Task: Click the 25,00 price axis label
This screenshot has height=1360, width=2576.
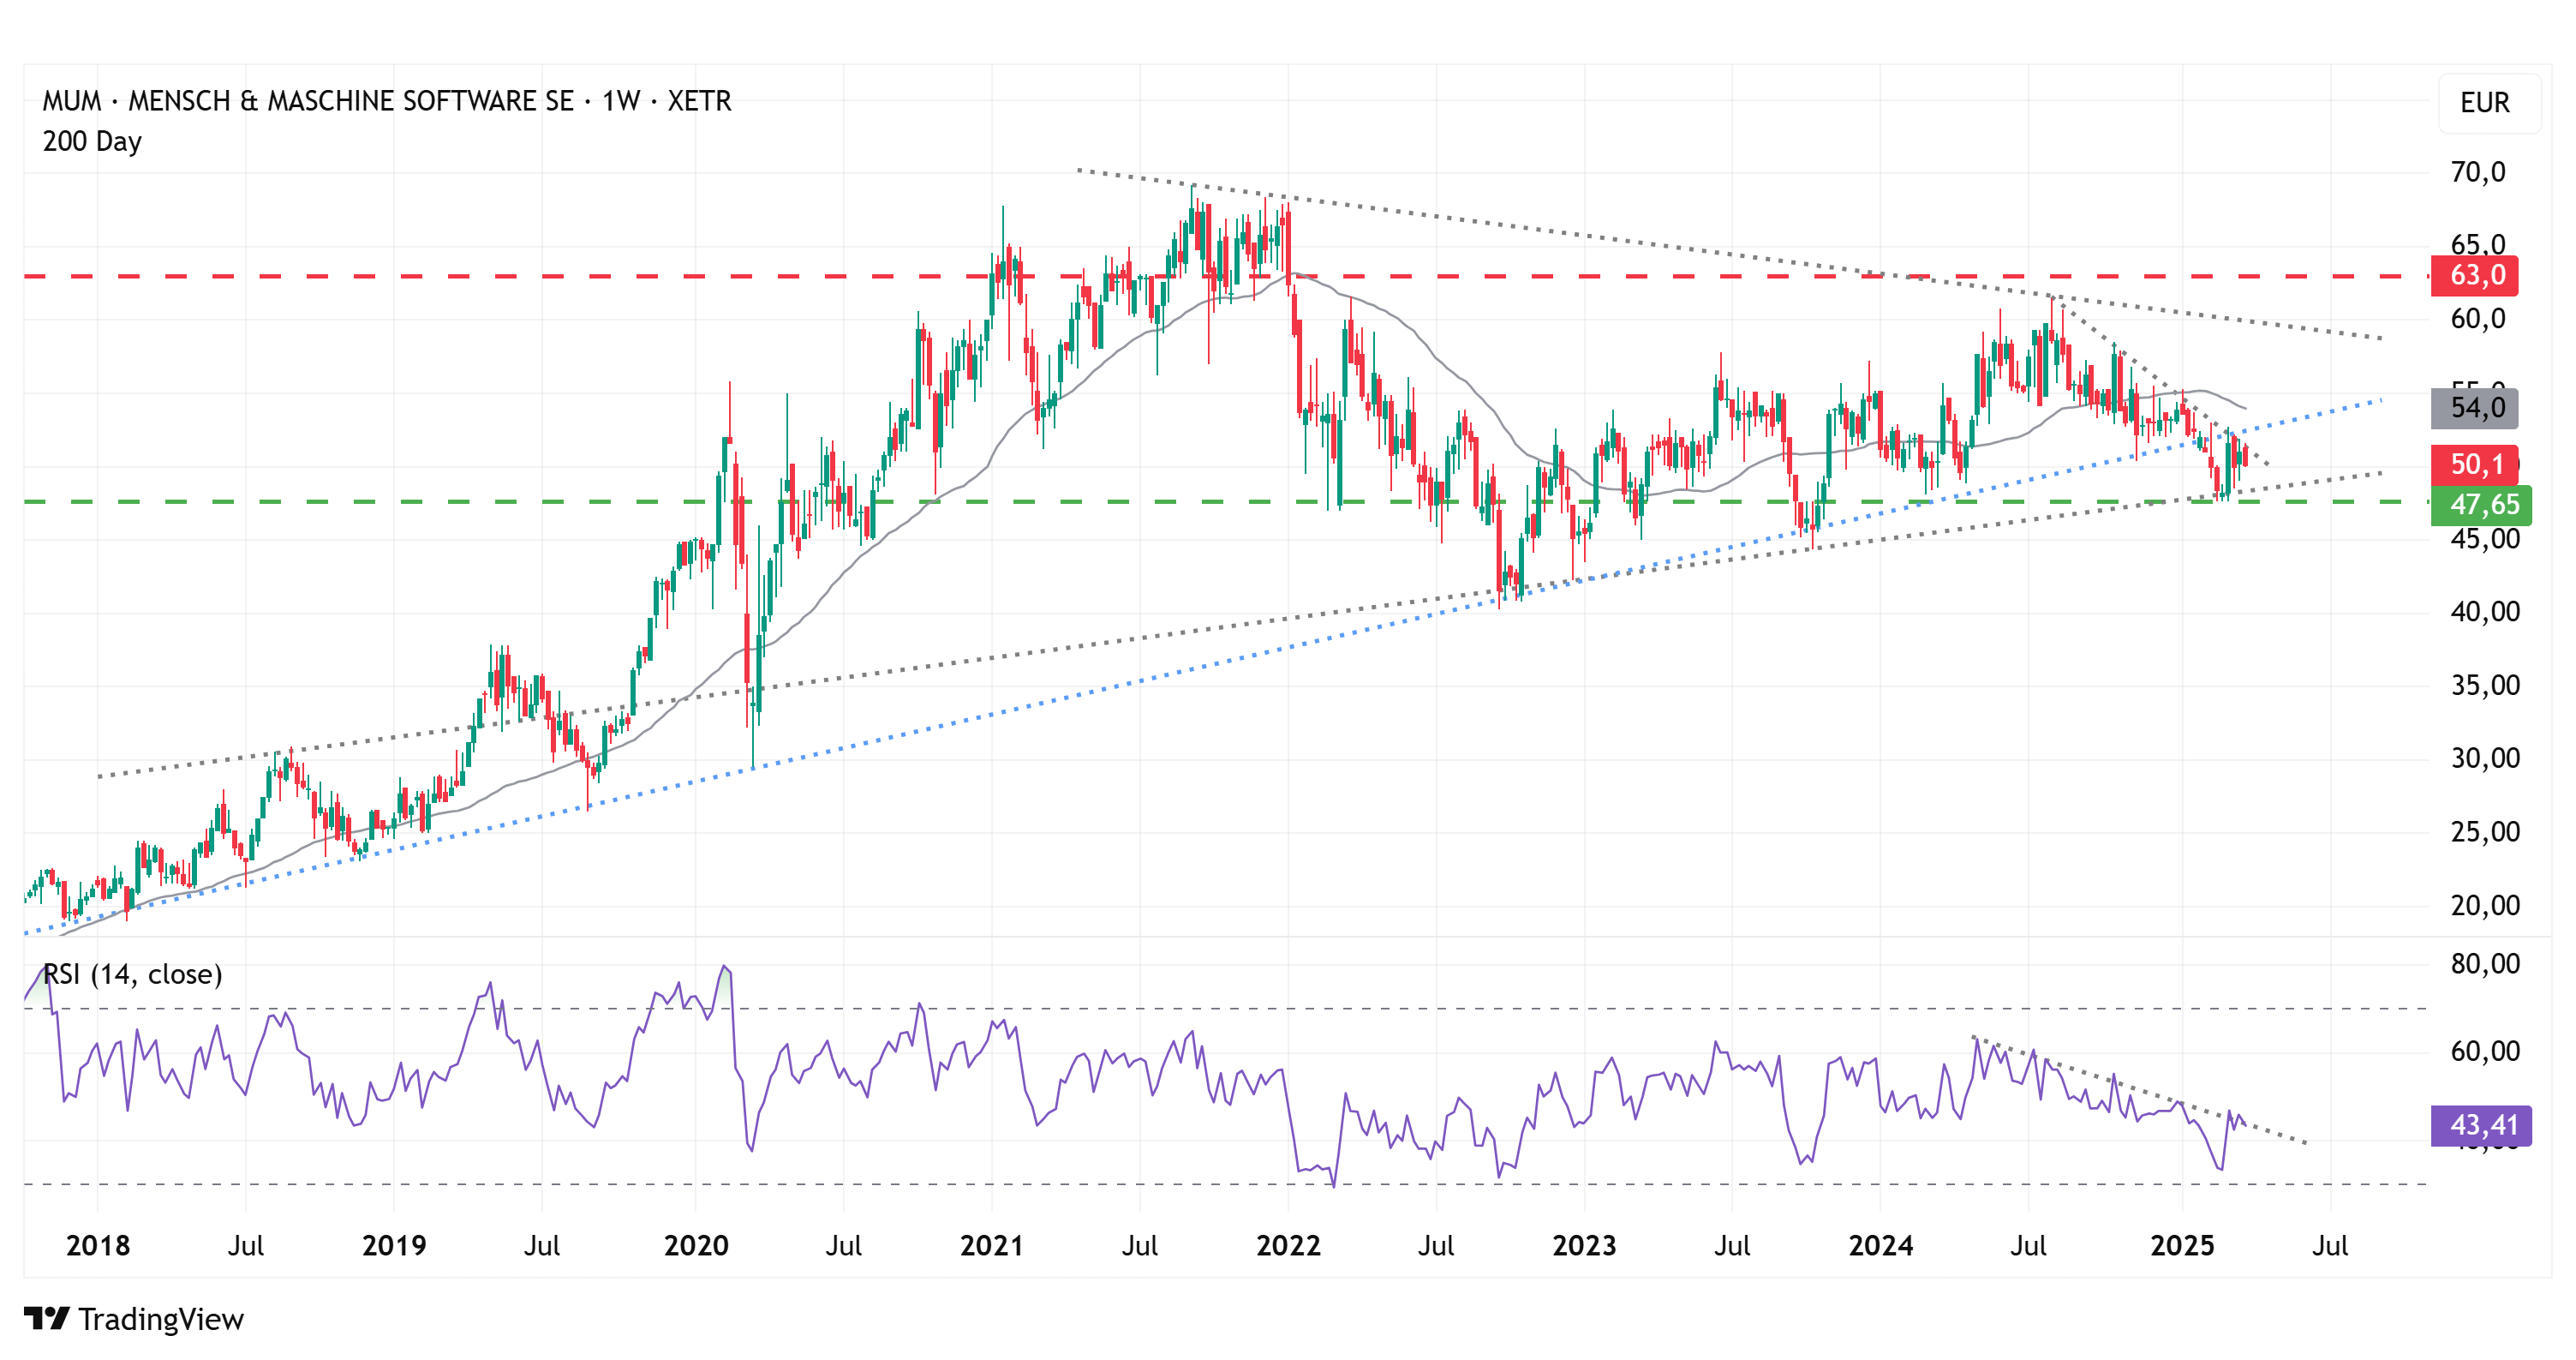Action: coord(2485,832)
